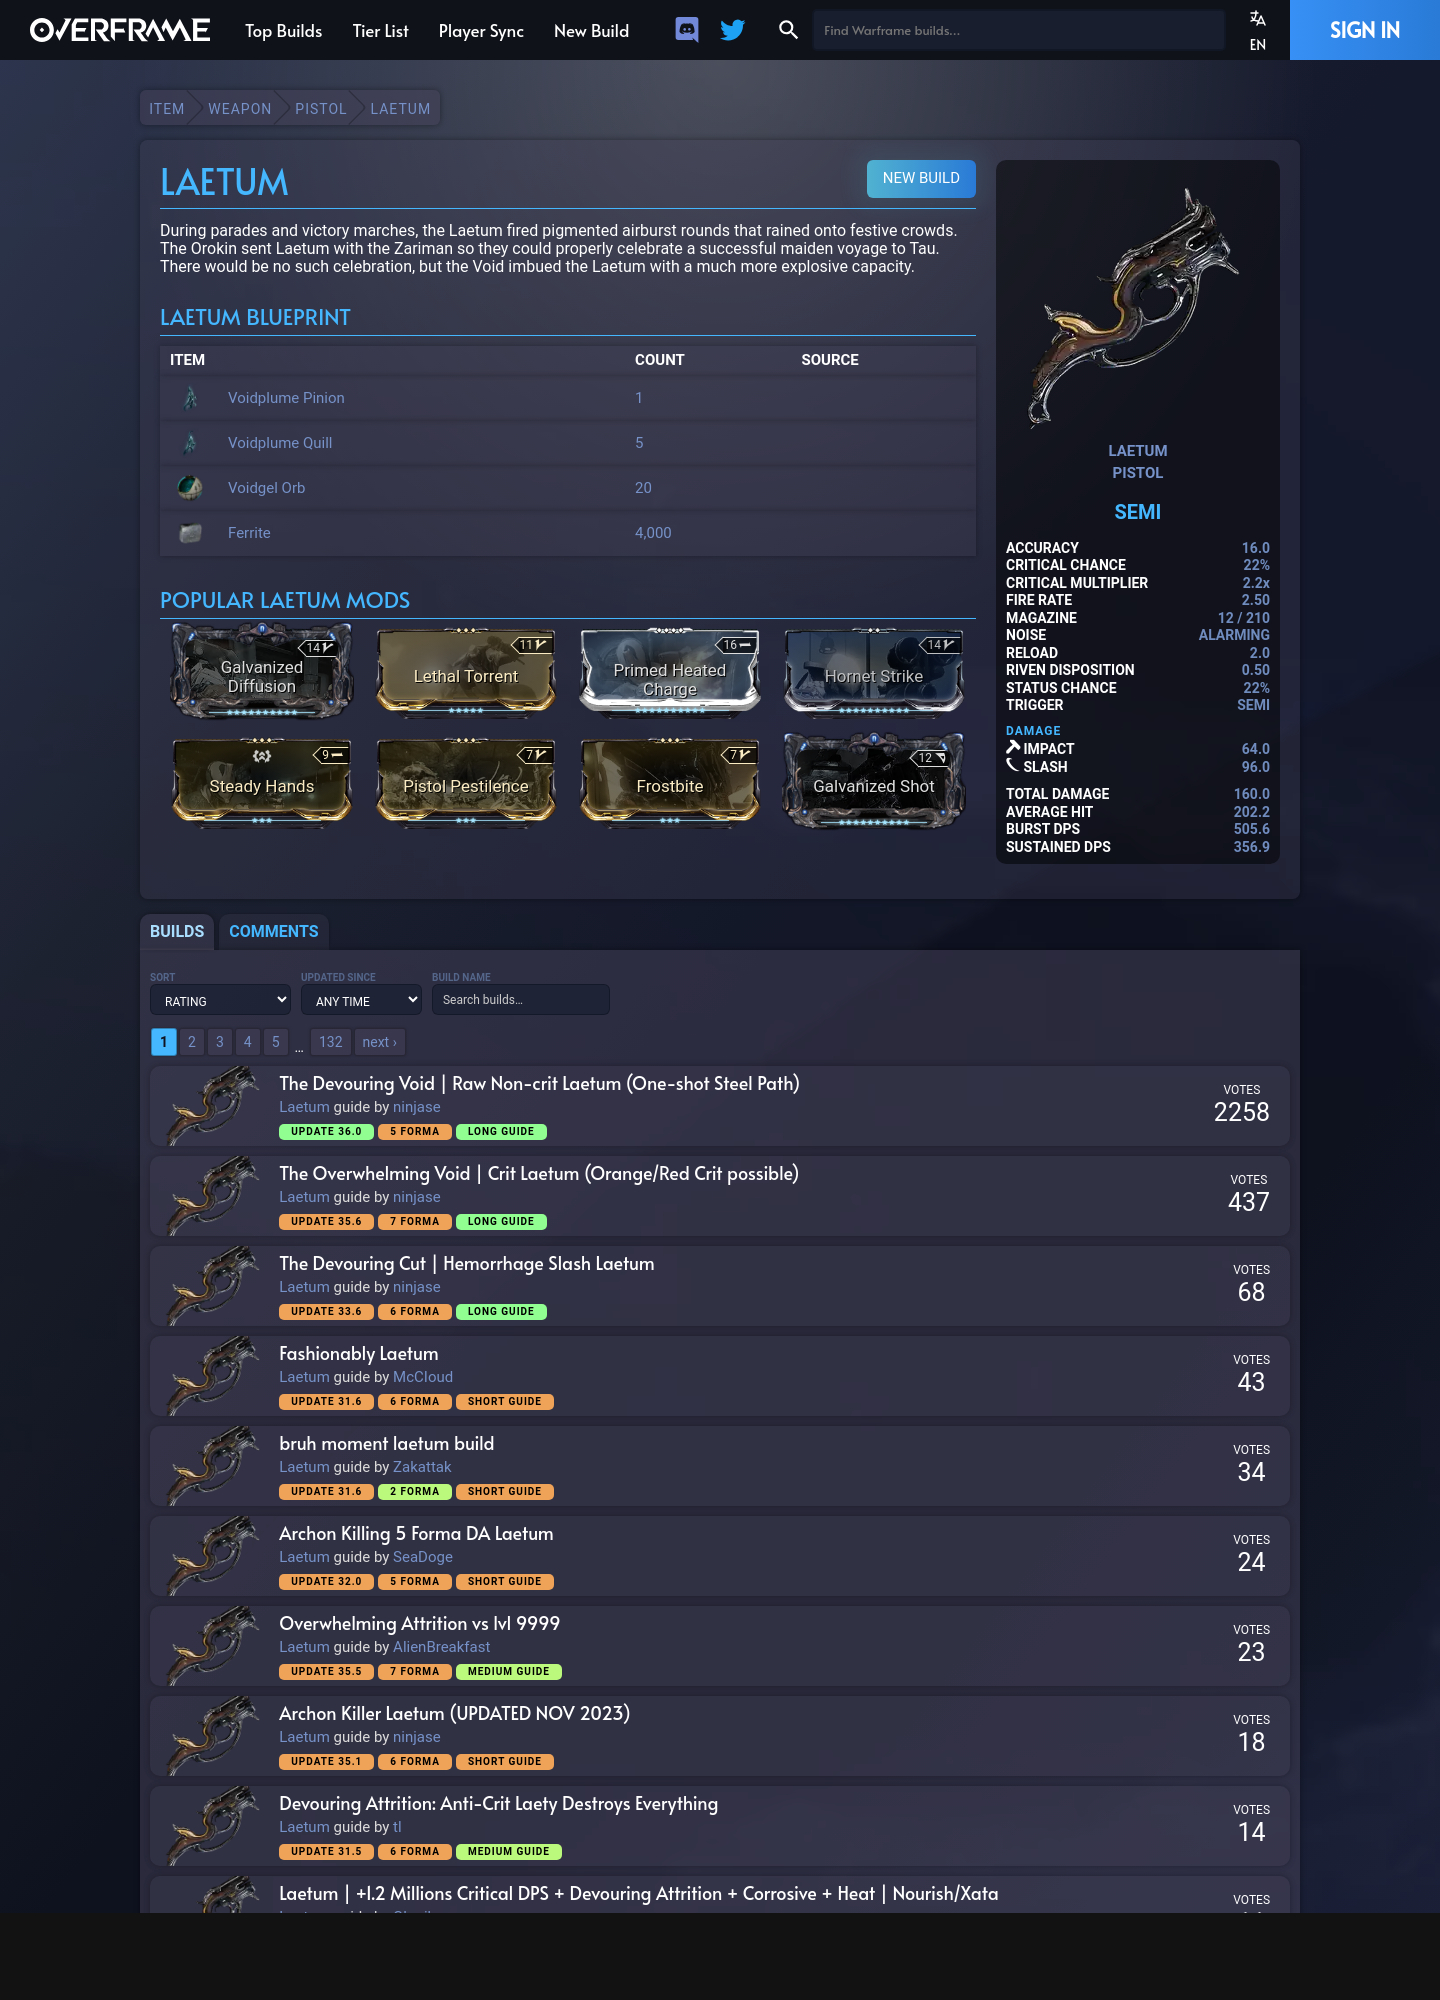Open the Primed Heated Charge mod card
This screenshot has height=2000, width=1440.
670,671
